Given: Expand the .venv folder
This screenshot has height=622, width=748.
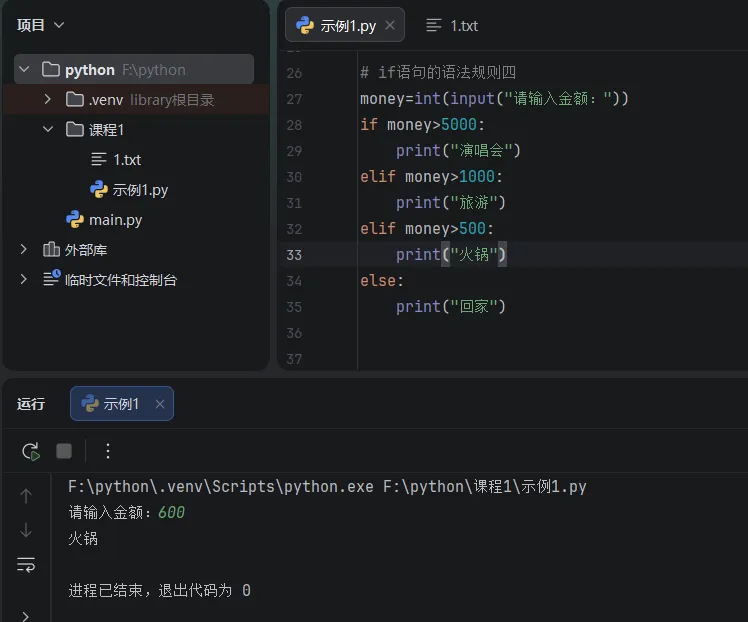Looking at the screenshot, I should 47,99.
